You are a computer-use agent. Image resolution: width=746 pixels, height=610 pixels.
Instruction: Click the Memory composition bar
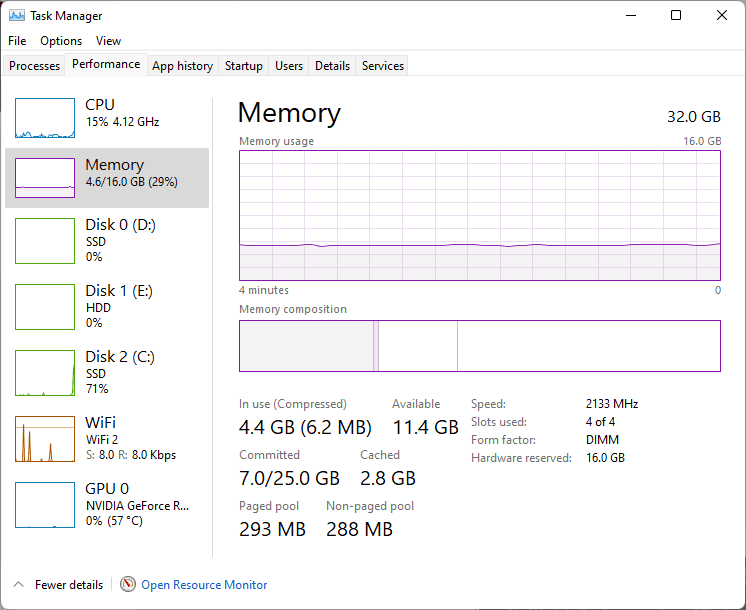[480, 346]
